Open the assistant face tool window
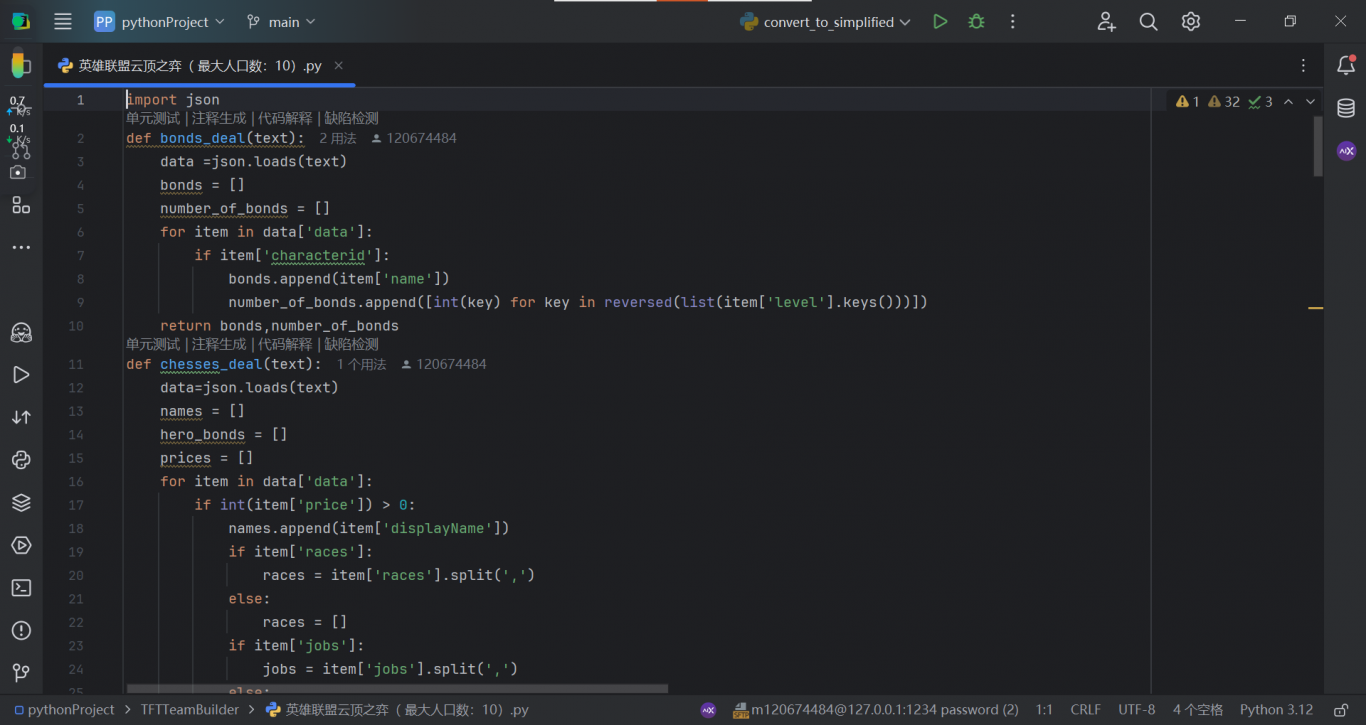The width and height of the screenshot is (1366, 725). [x=21, y=332]
